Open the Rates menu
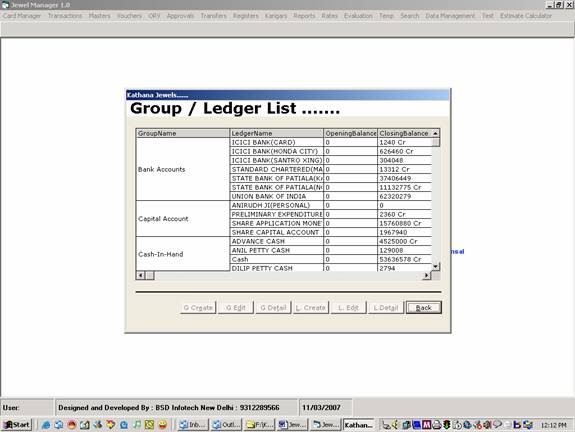This screenshot has height=432, width=575. point(329,16)
